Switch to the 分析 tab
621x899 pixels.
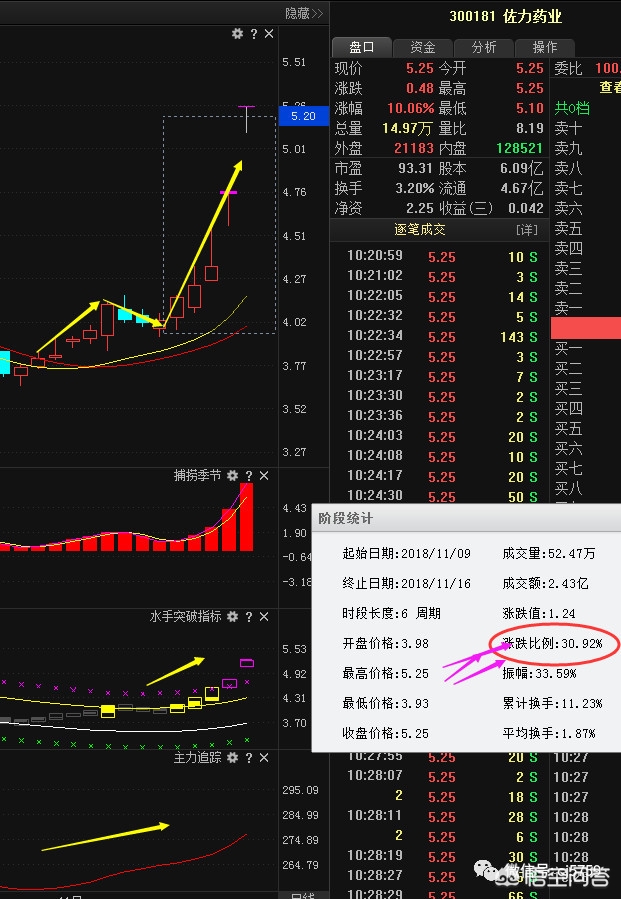[x=484, y=47]
